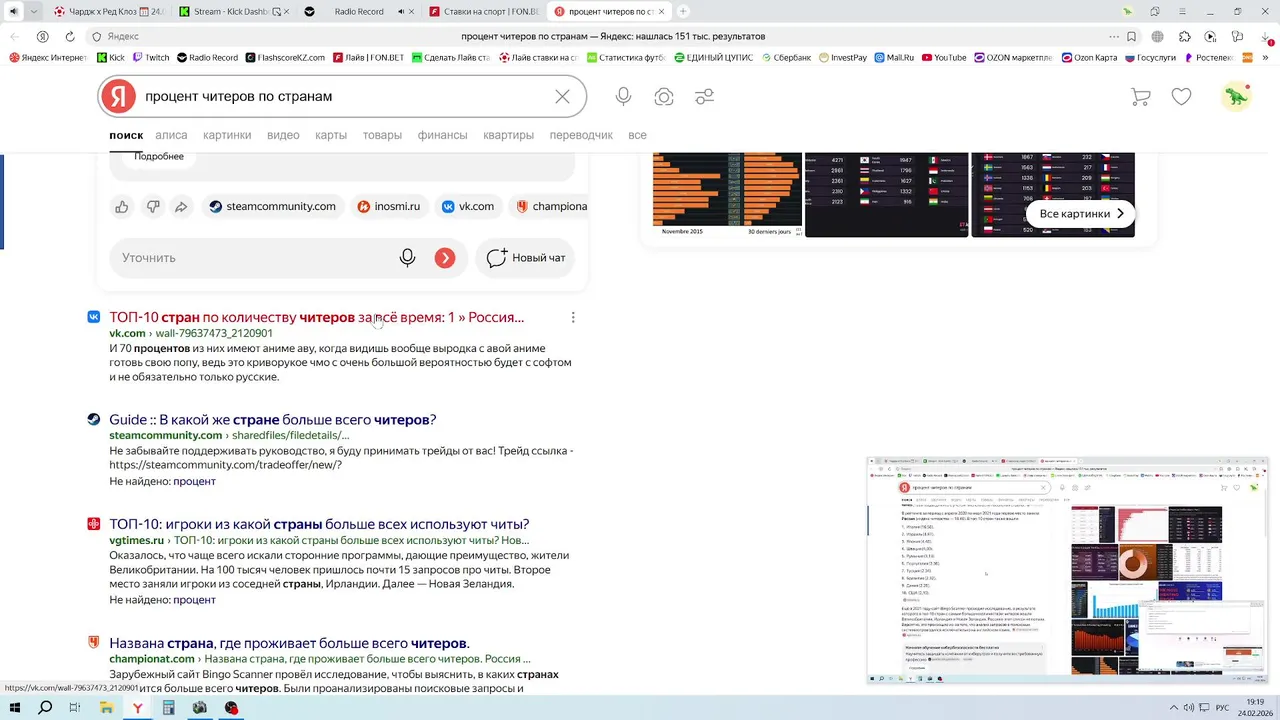Open the Названа страна championat result
1280x720 pixels.
[289, 643]
